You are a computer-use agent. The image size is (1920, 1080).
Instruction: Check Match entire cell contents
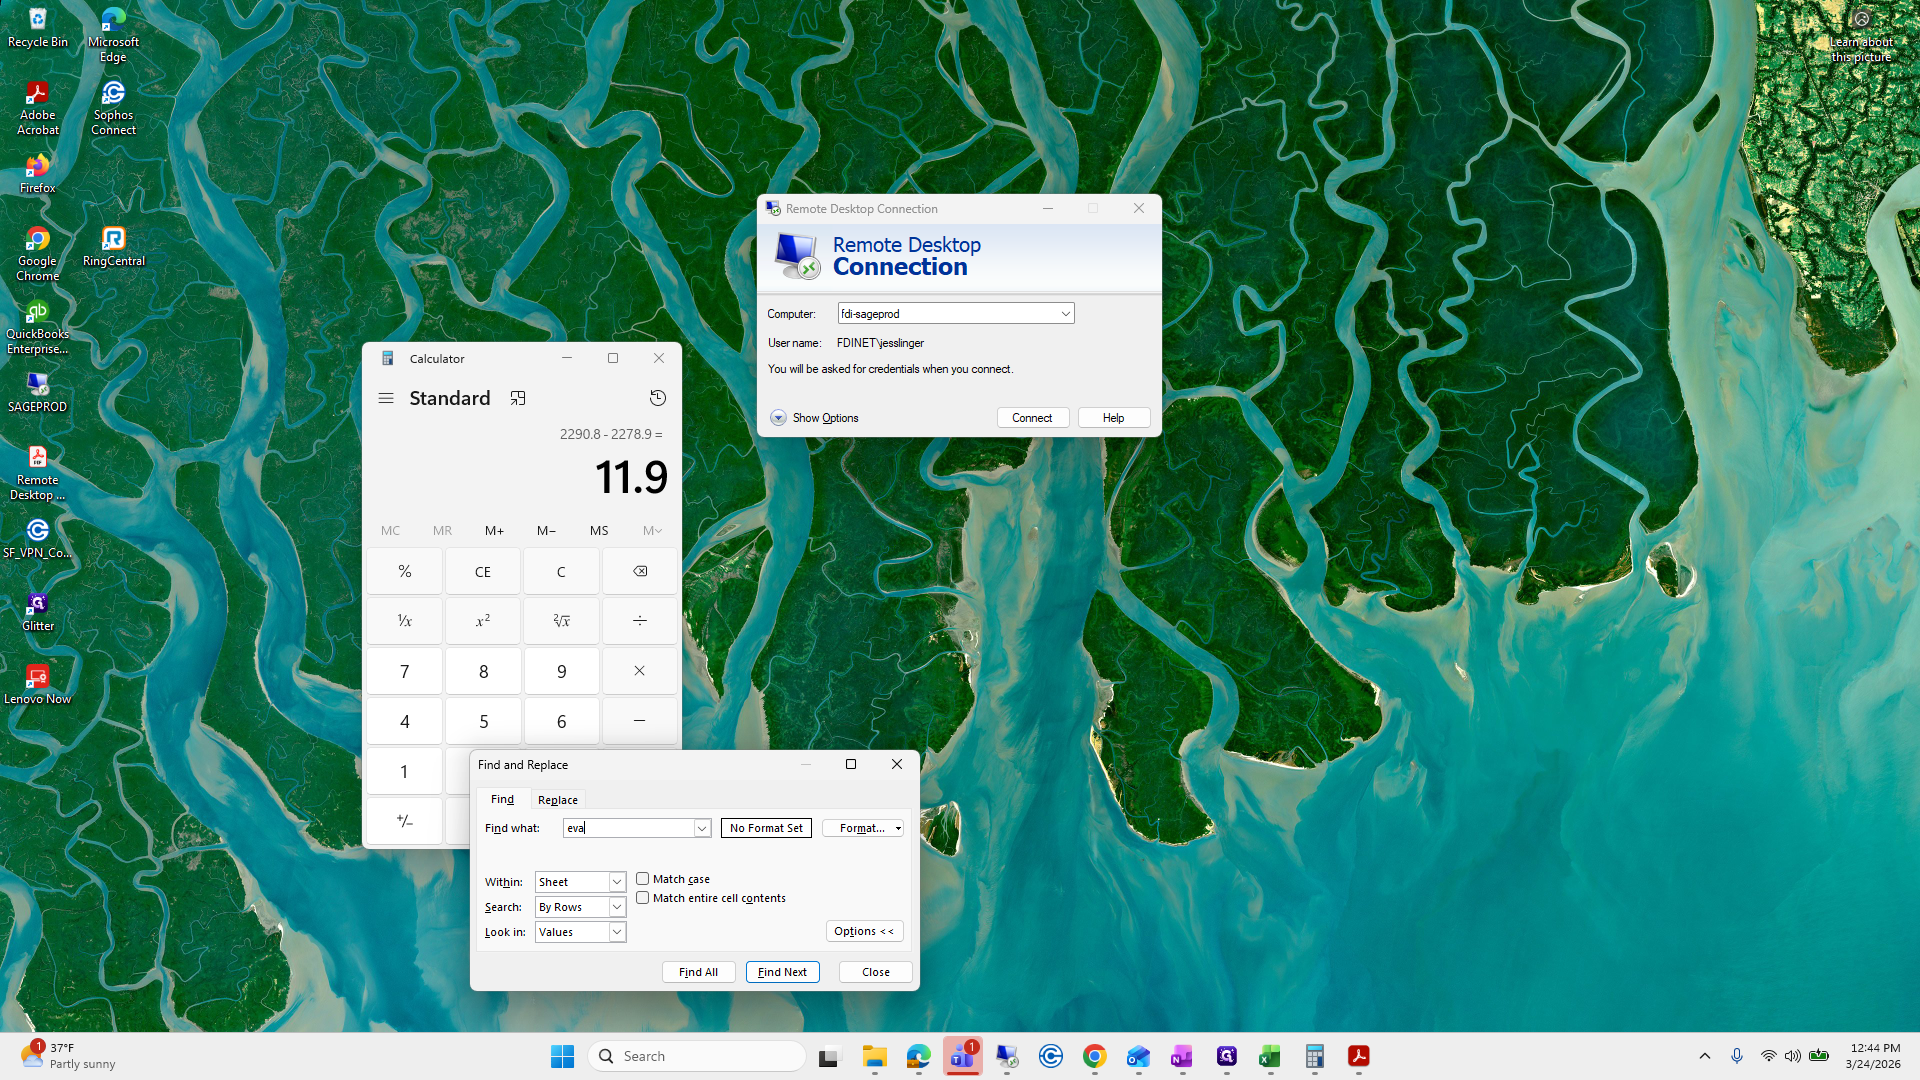coord(643,898)
